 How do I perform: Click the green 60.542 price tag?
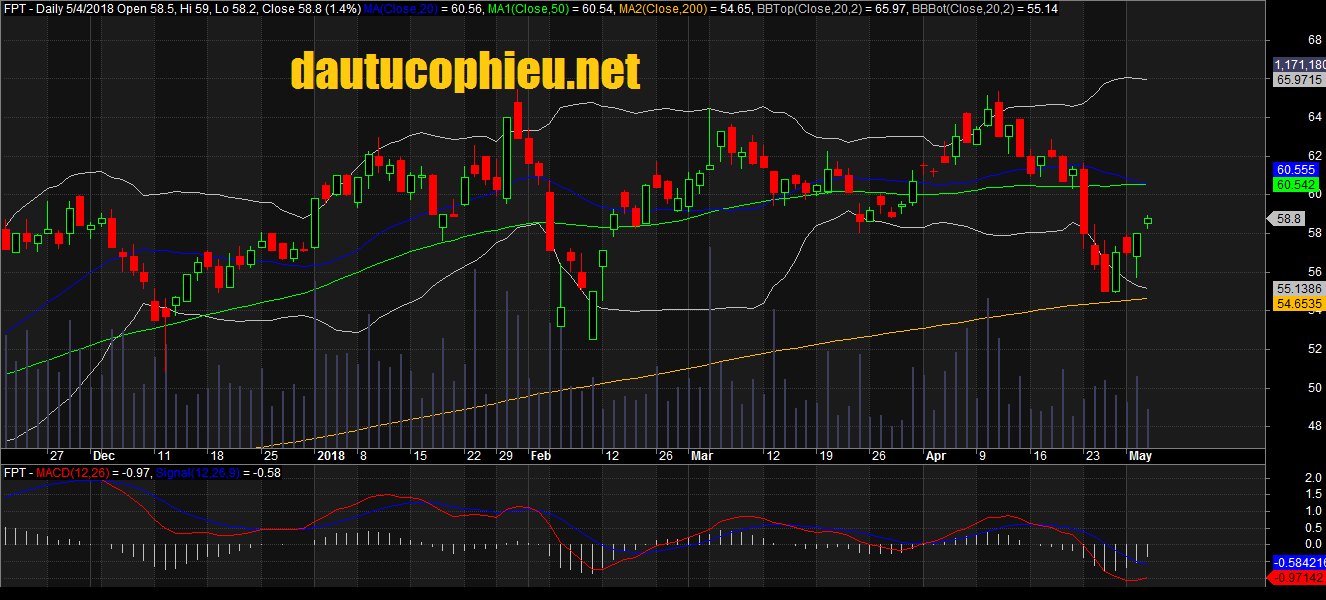(1296, 185)
